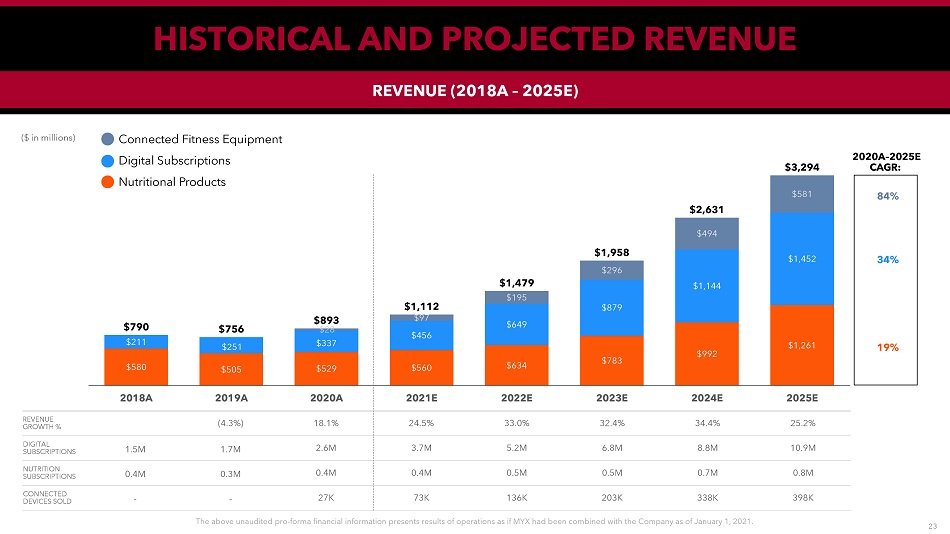950x534 pixels.
Task: Select the ($ in millions) unit note
Action: [x=48, y=138]
